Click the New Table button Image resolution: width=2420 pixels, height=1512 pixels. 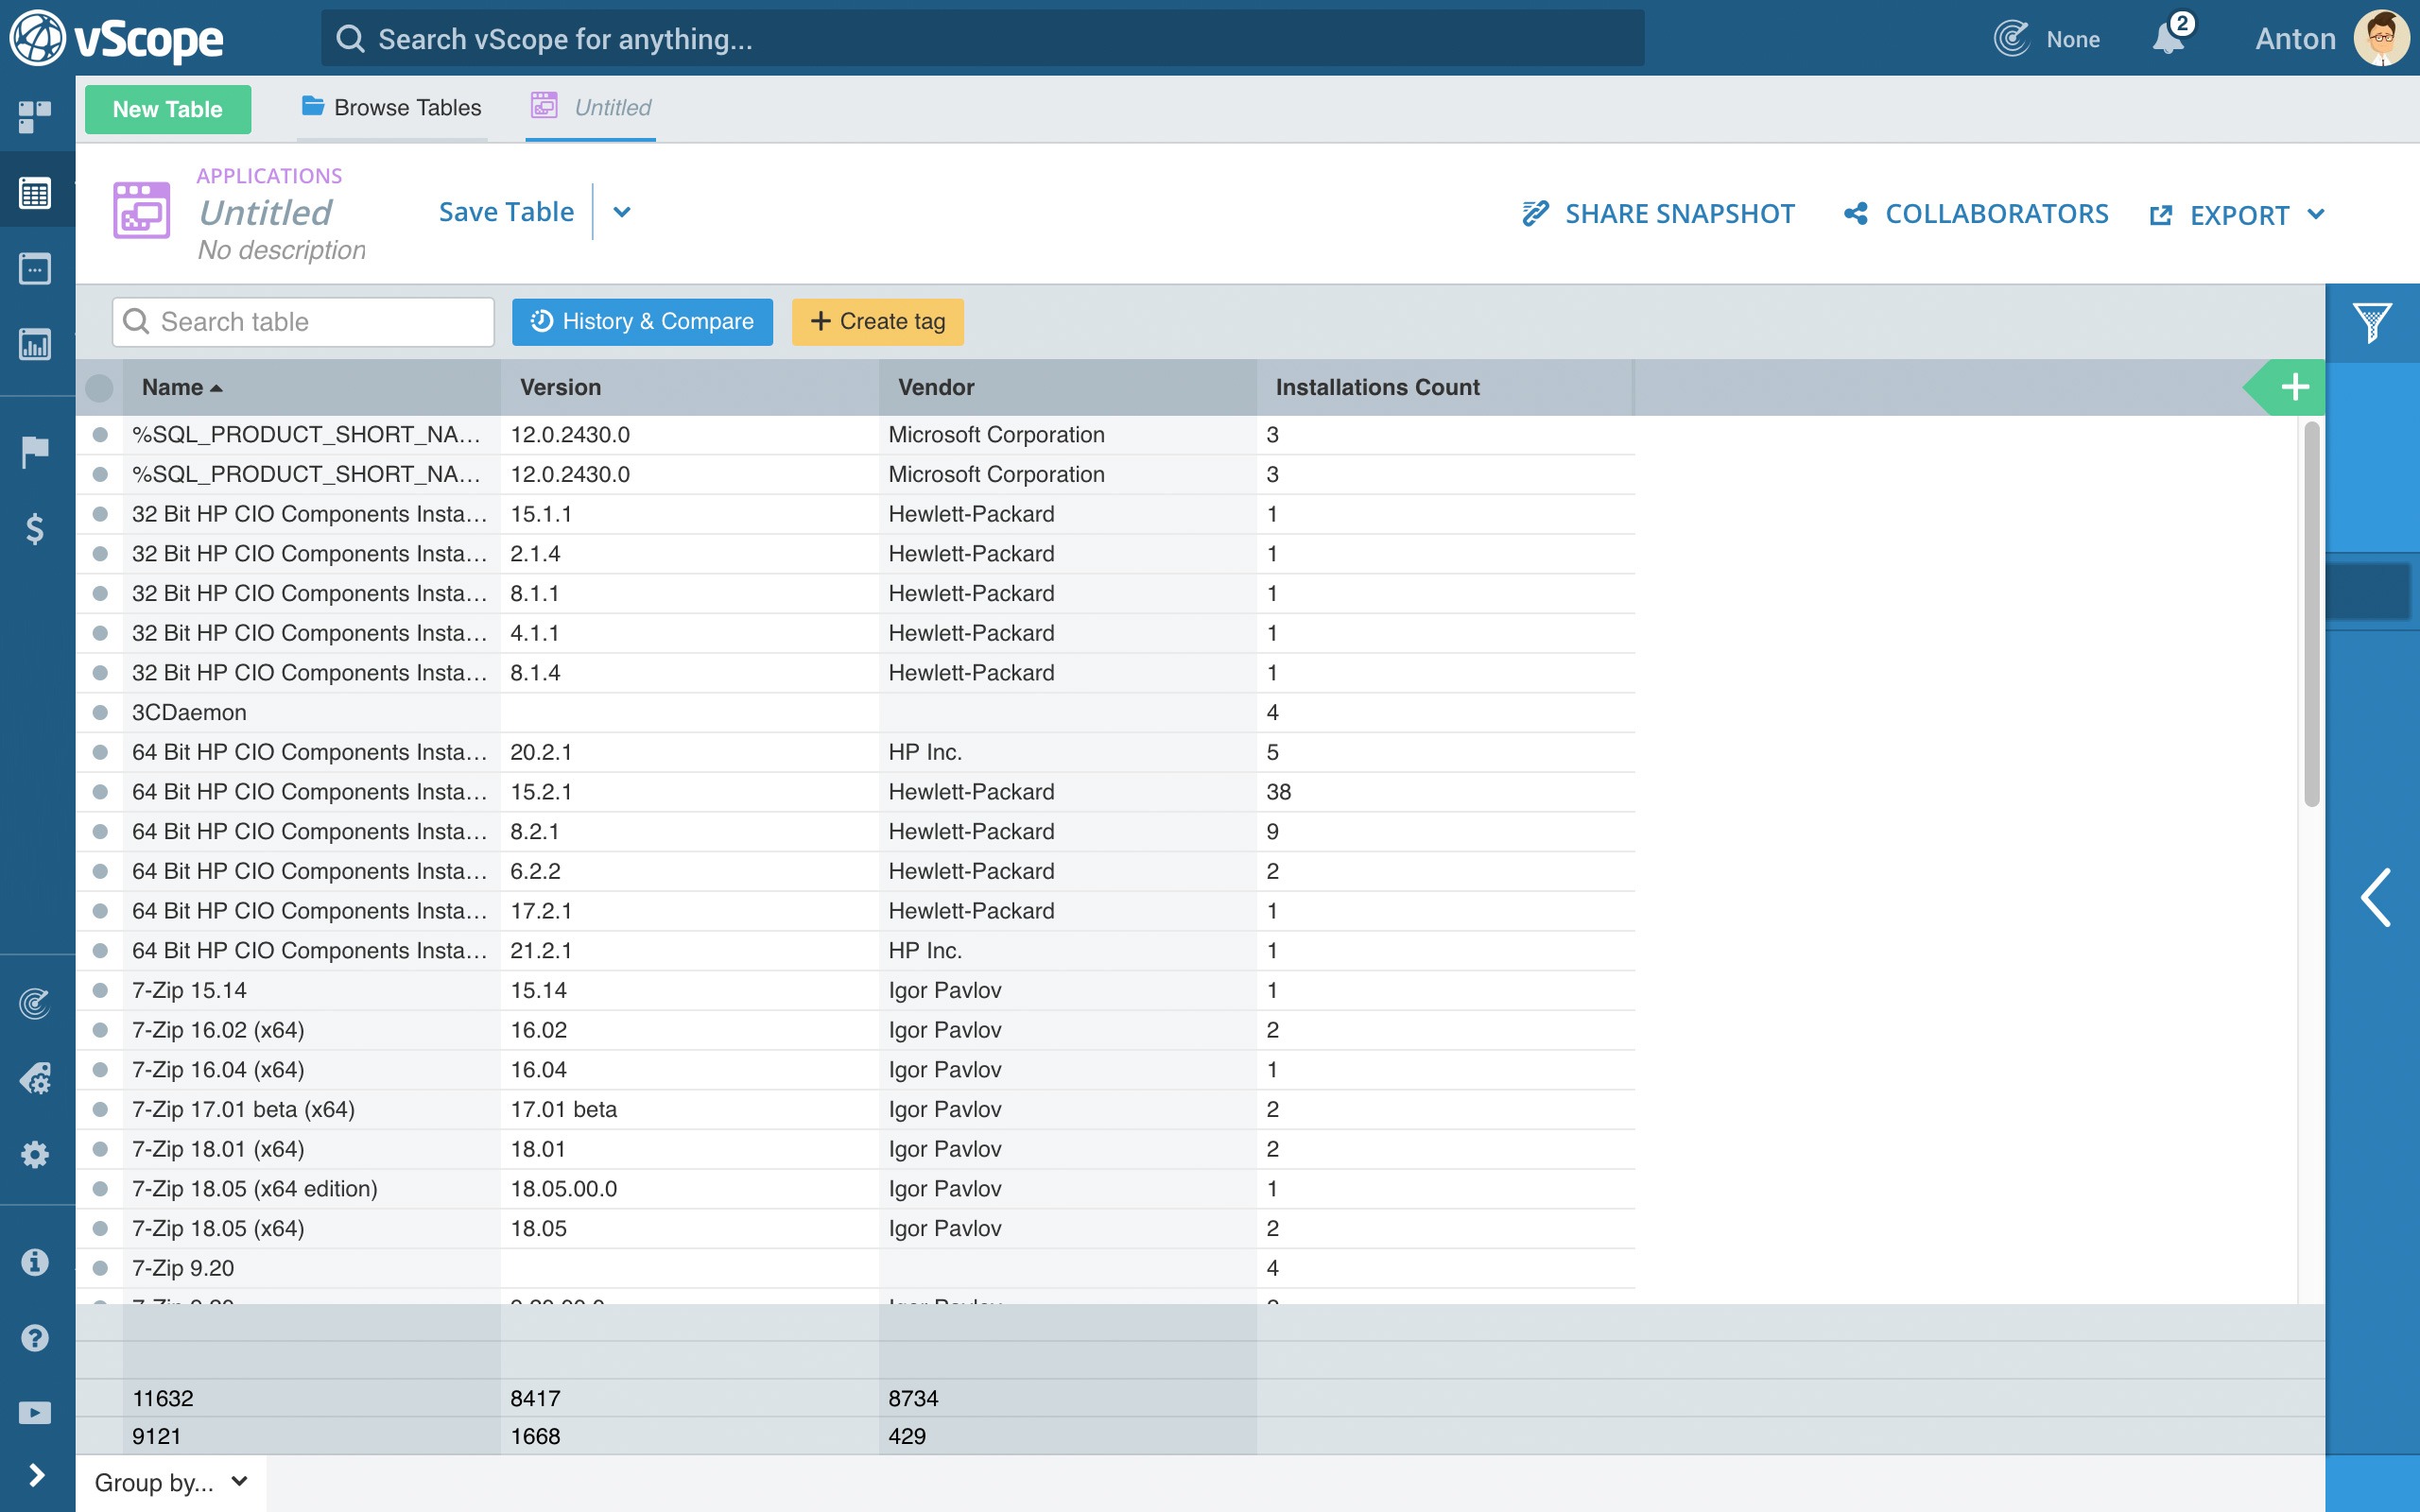pyautogui.click(x=168, y=109)
